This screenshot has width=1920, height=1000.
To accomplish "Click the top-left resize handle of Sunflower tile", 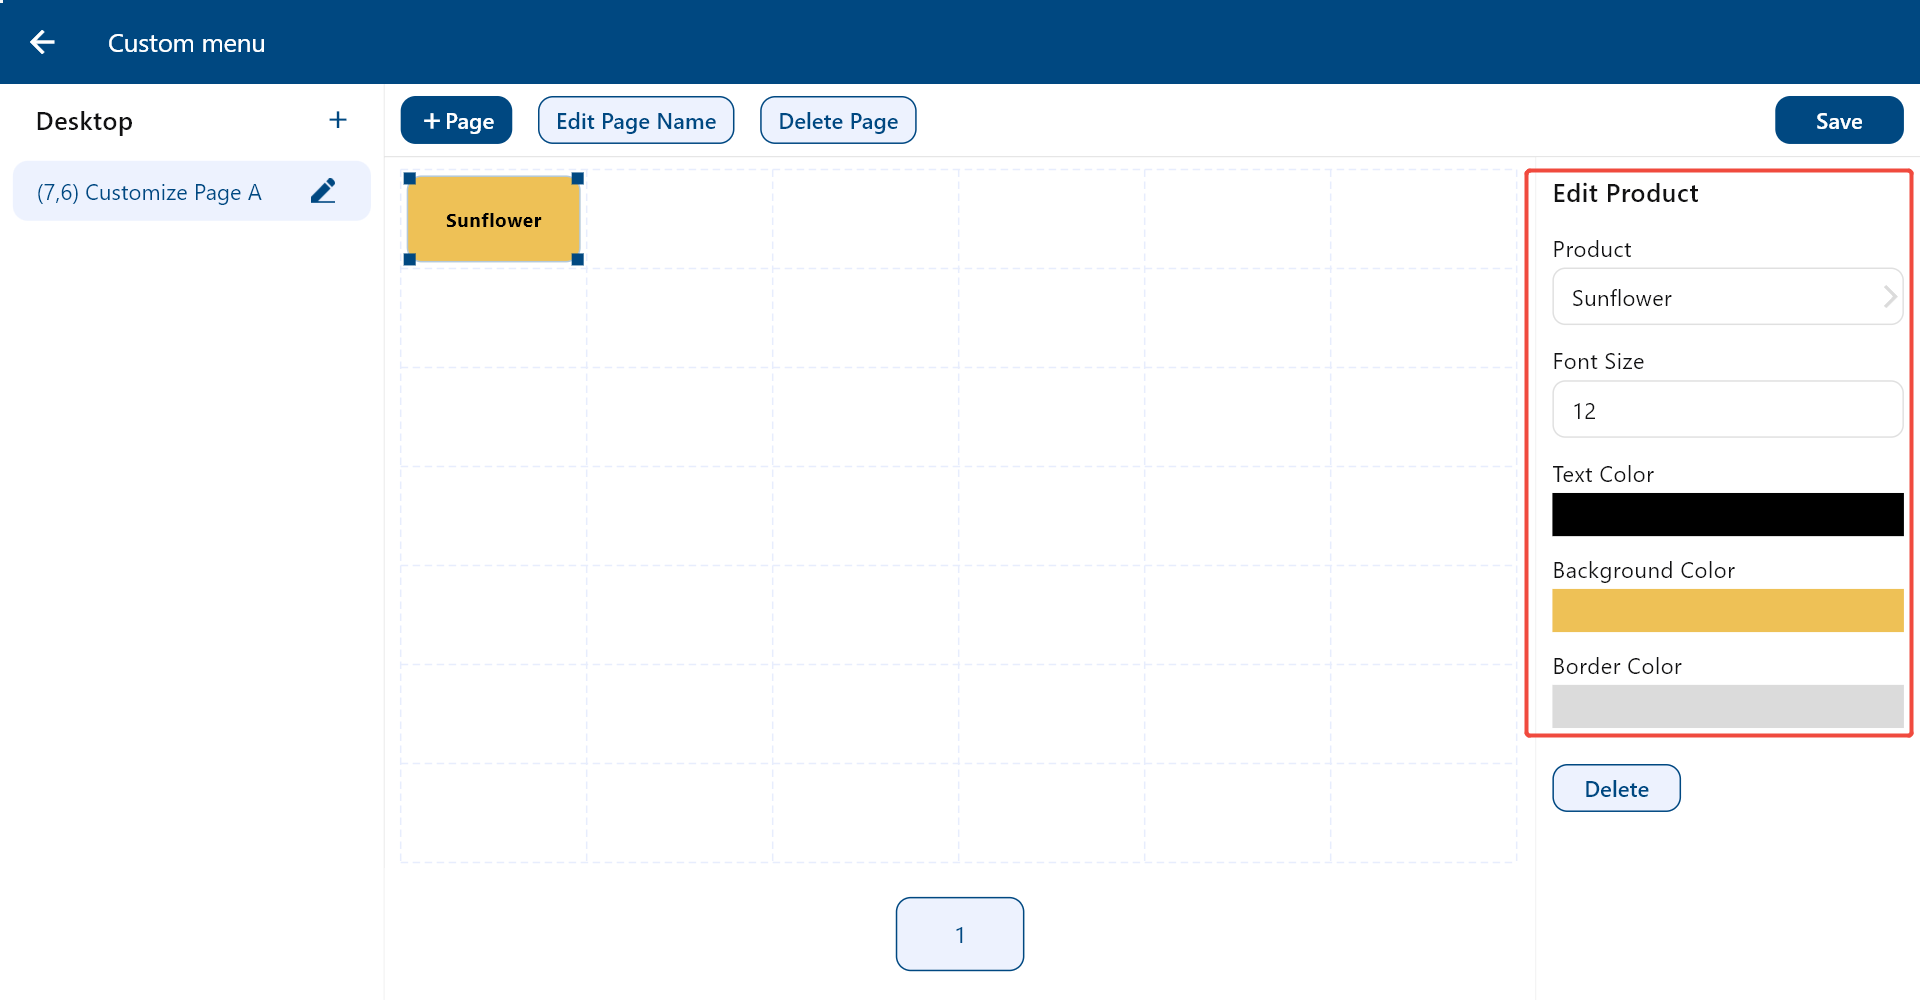I will (x=410, y=179).
